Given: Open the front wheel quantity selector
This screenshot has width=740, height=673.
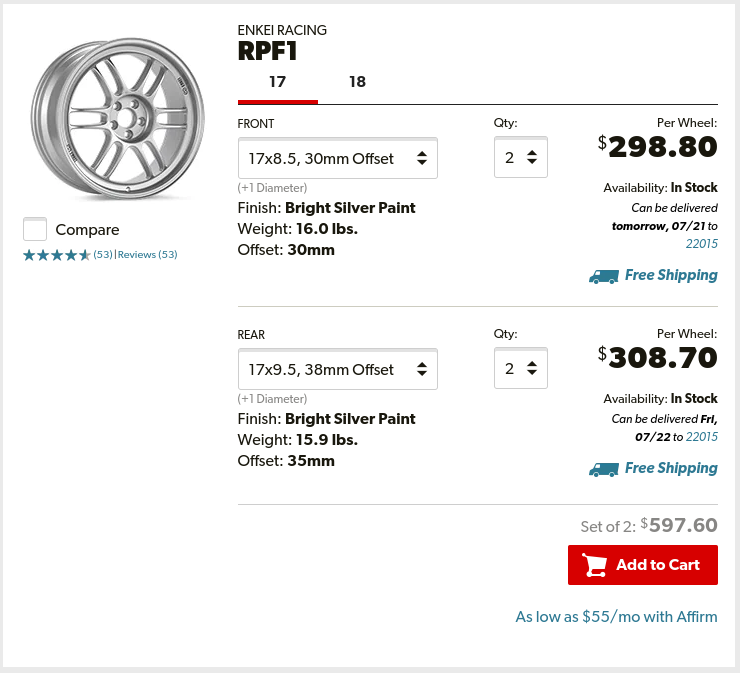Looking at the screenshot, I should point(521,157).
